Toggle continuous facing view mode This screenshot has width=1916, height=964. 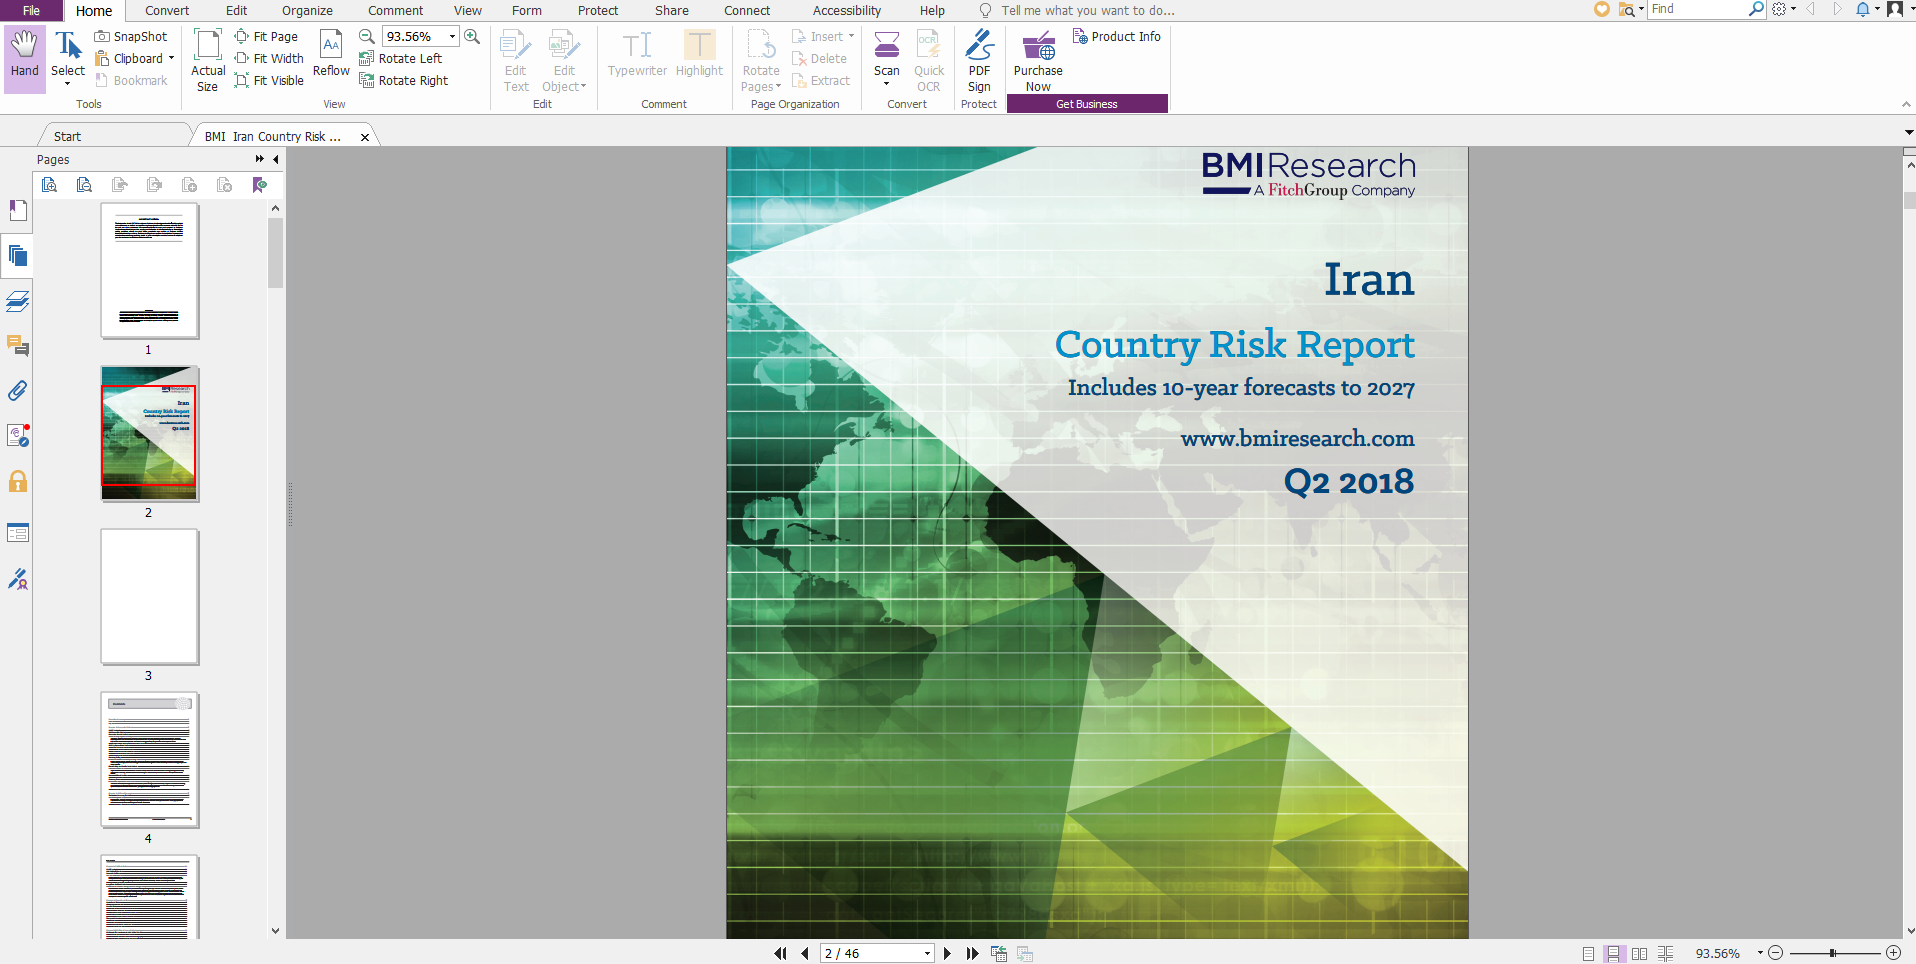[1665, 954]
